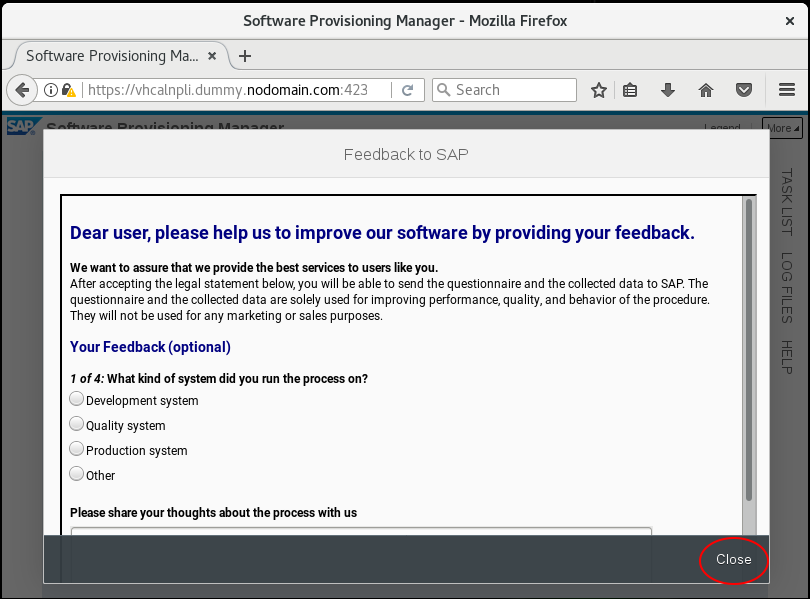This screenshot has width=810, height=599.
Task: Close the Firefox window with X
Action: click(790, 21)
